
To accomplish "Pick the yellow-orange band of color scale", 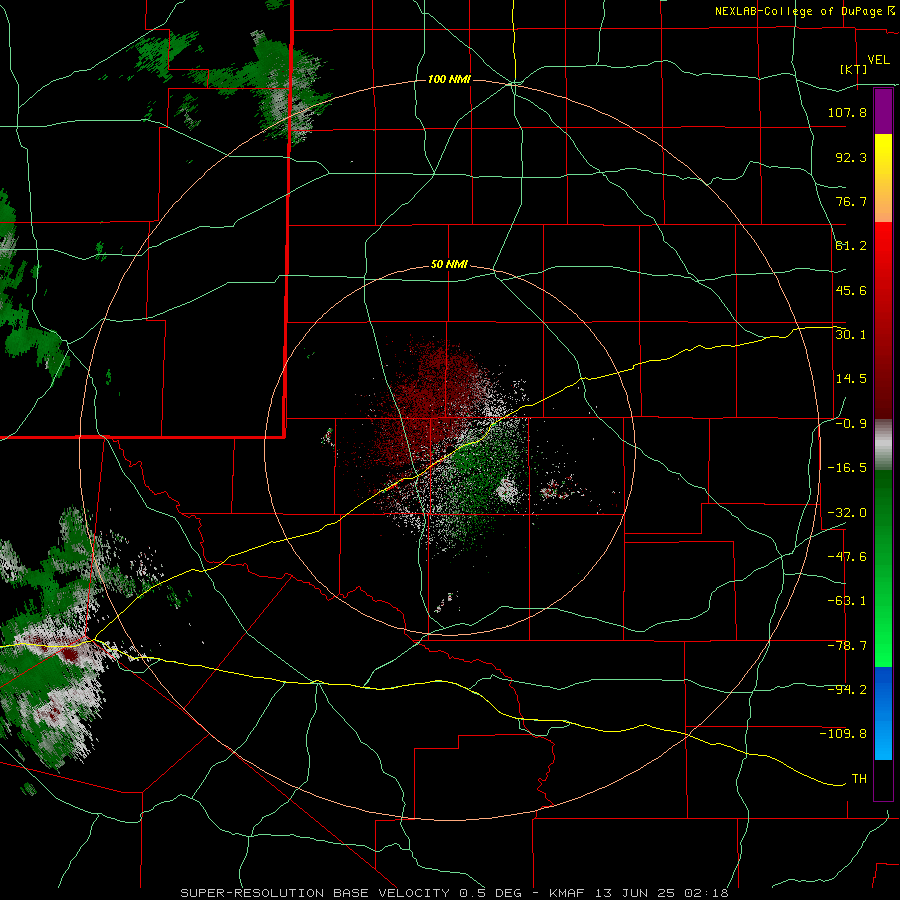I will tap(883, 178).
